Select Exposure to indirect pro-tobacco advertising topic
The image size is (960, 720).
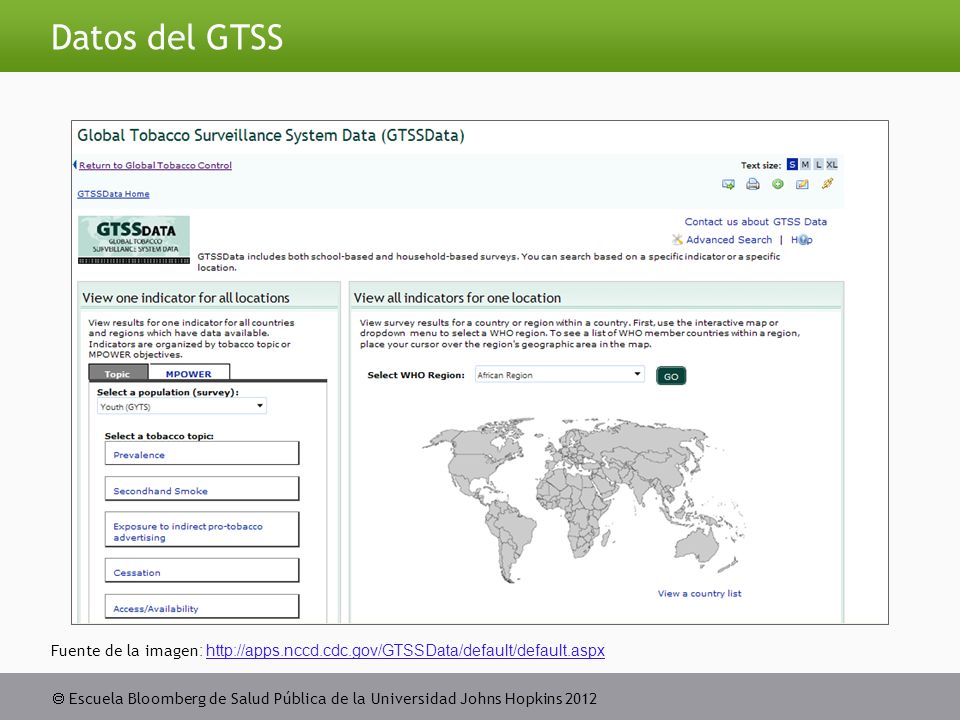pos(202,530)
